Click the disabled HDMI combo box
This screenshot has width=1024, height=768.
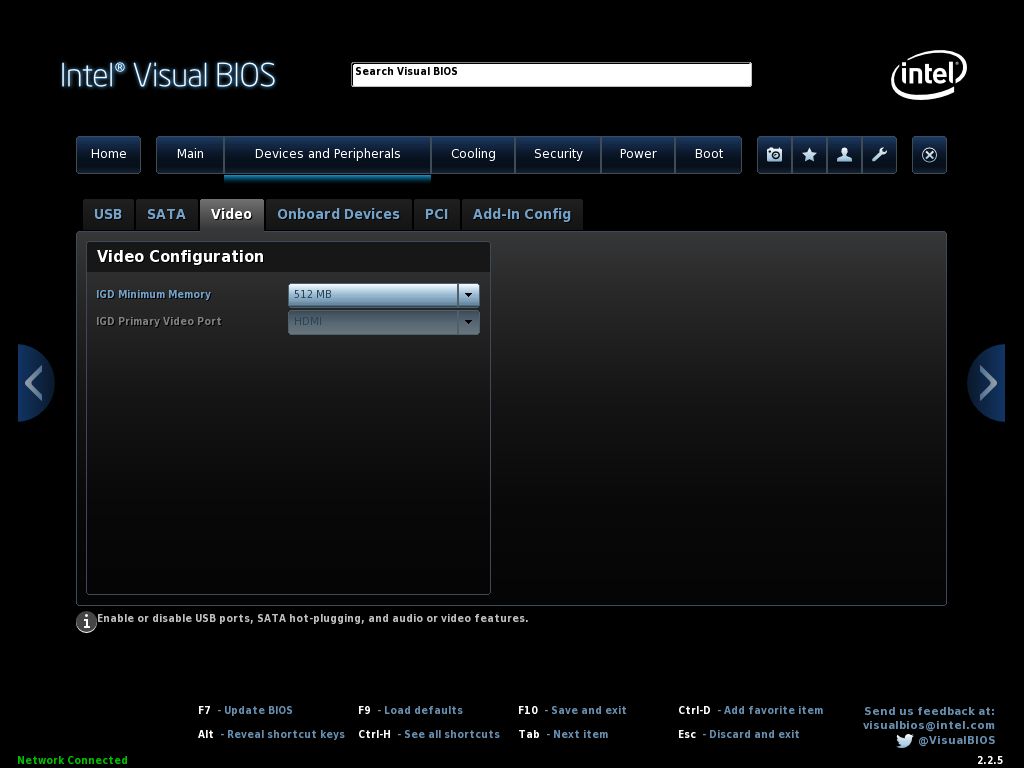click(x=373, y=322)
